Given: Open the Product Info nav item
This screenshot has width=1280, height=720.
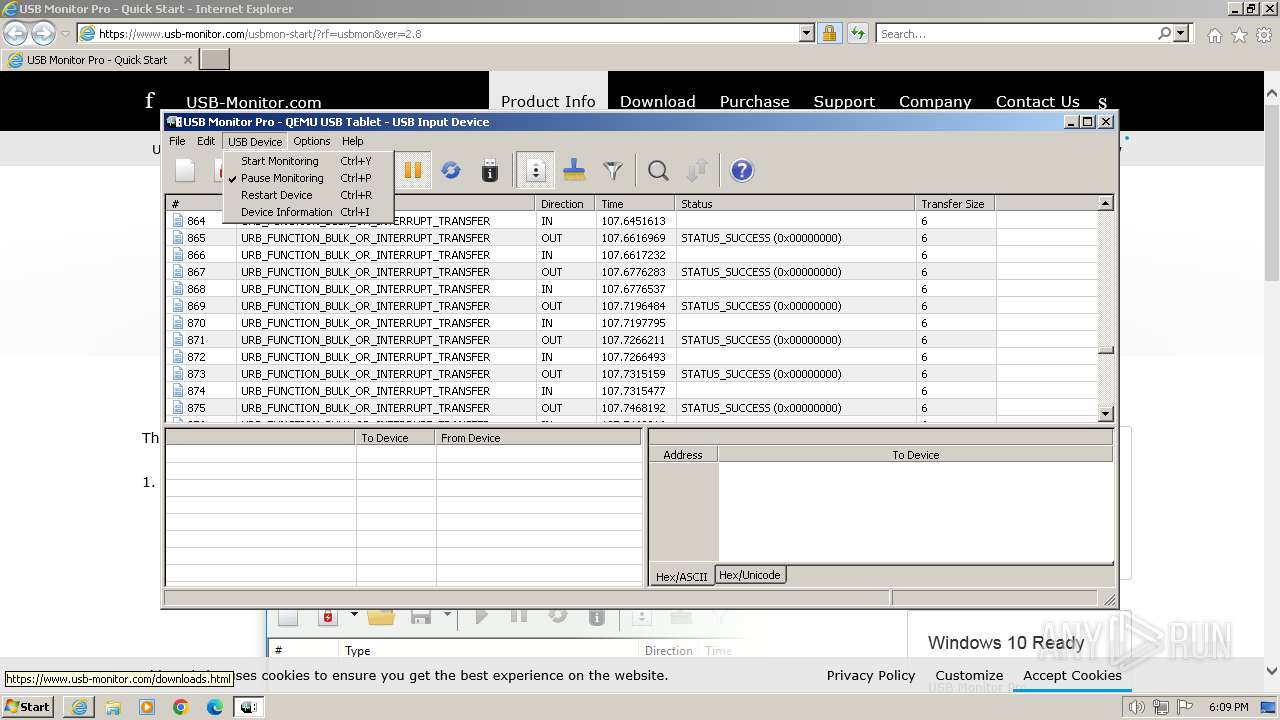Looking at the screenshot, I should [x=548, y=102].
